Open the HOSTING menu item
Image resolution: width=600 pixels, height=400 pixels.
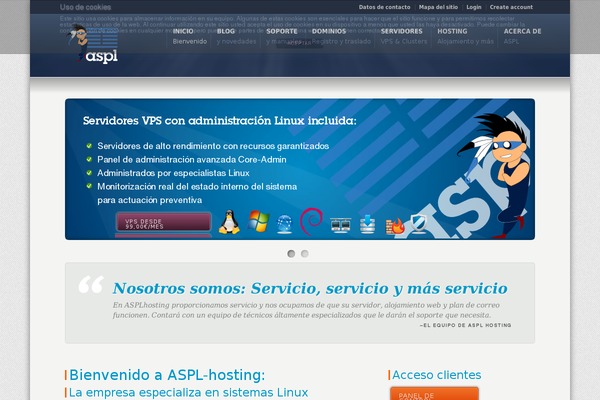[465, 36]
